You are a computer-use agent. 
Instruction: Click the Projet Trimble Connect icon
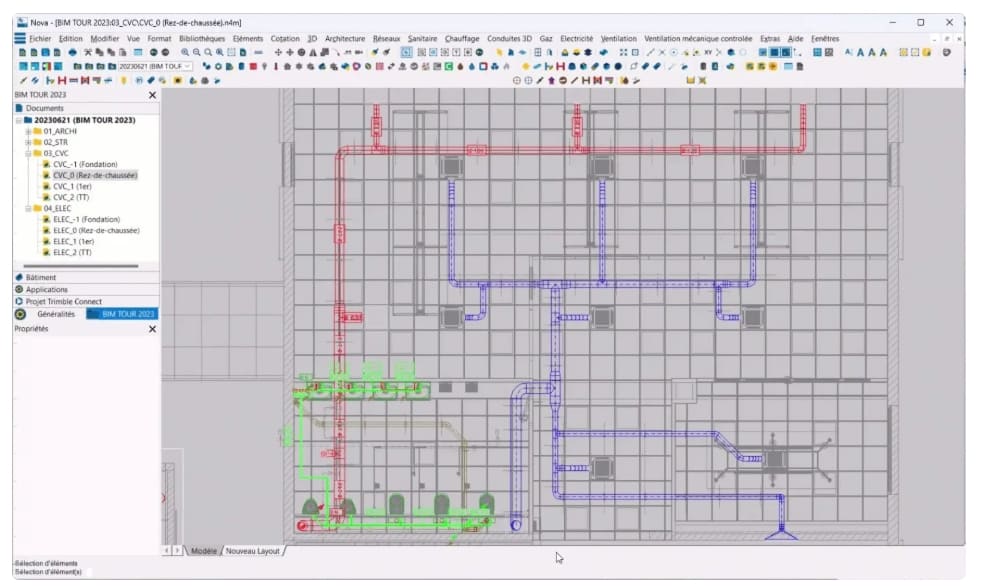19,301
